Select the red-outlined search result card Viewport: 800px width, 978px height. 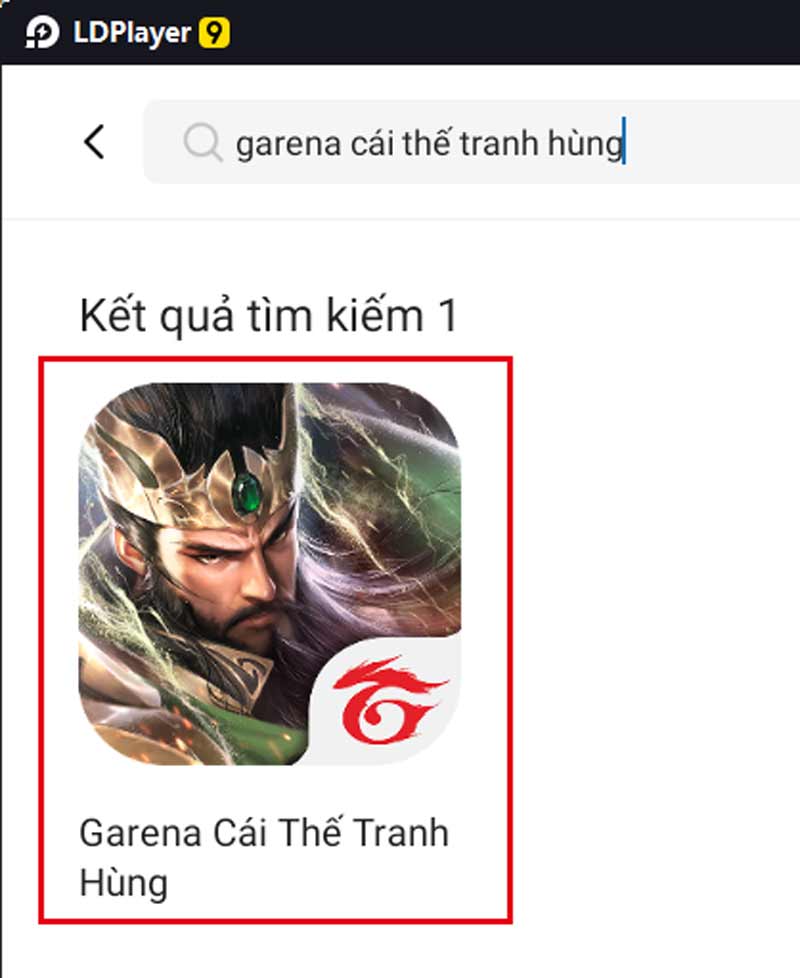(275, 639)
